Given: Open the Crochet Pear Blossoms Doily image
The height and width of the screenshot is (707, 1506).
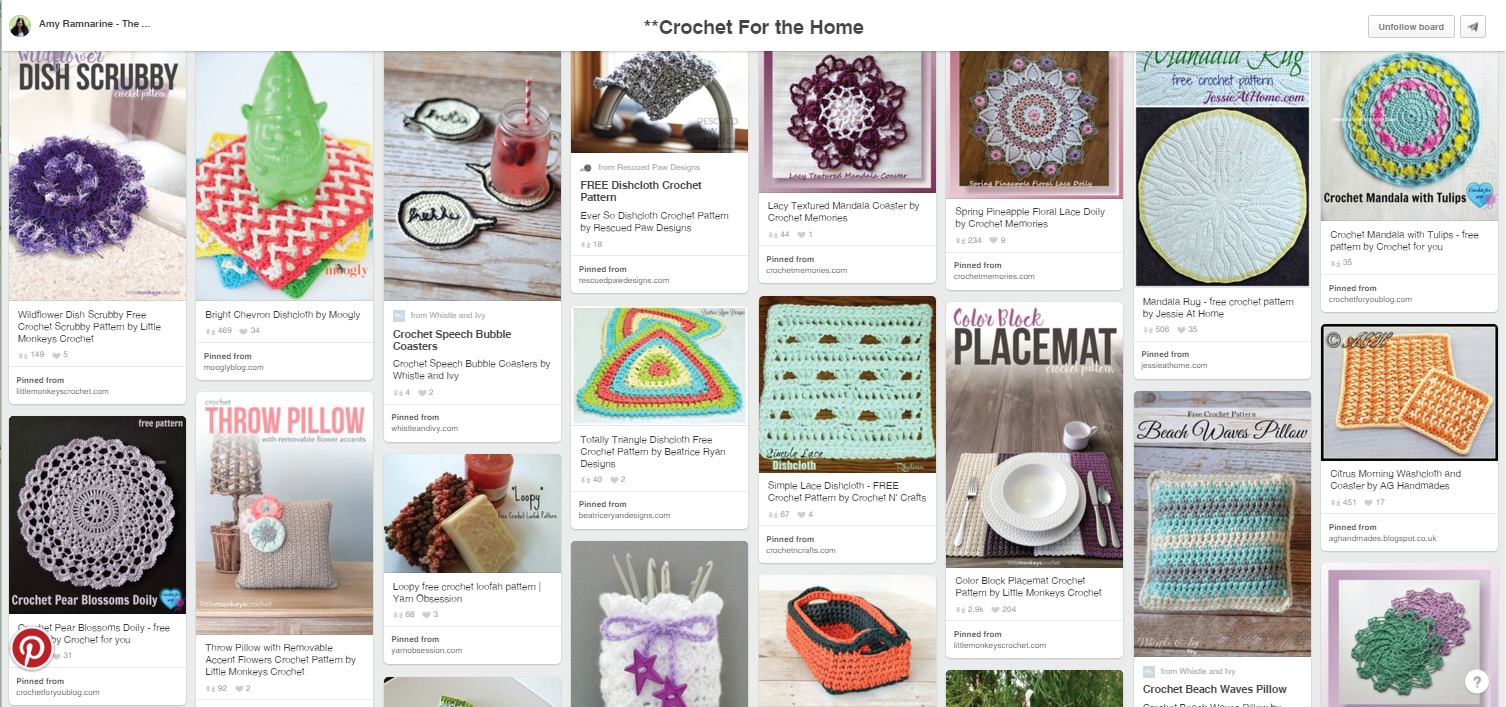Looking at the screenshot, I should [x=97, y=515].
